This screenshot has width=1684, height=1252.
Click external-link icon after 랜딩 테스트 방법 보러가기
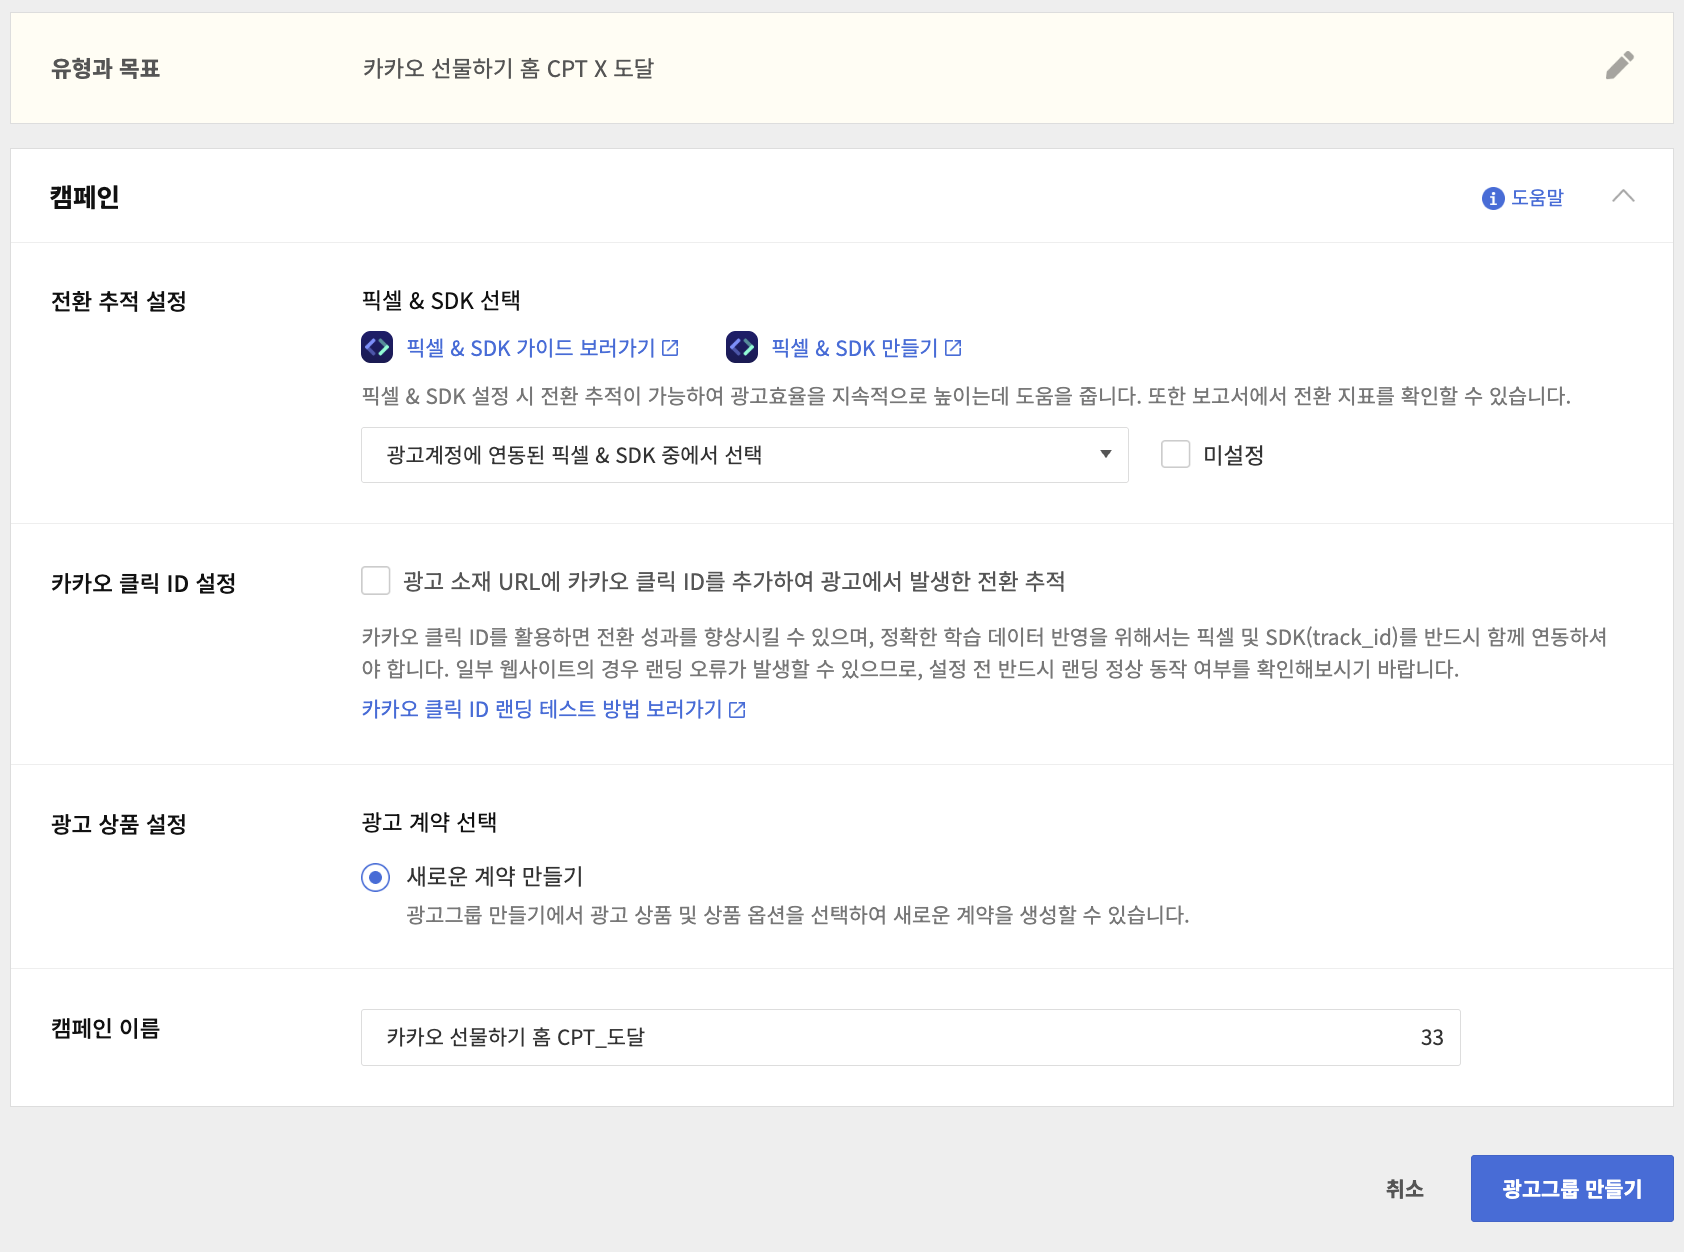(x=737, y=710)
